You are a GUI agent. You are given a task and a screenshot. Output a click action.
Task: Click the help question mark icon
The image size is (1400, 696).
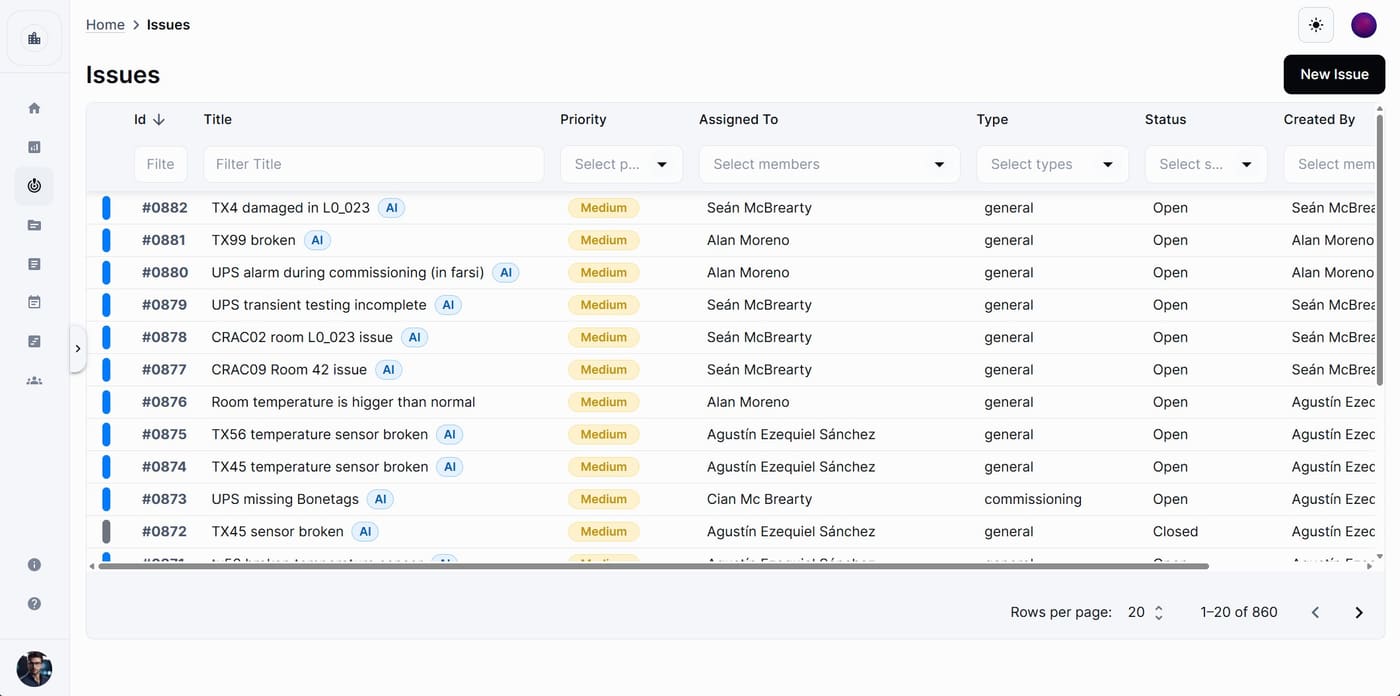[x=34, y=604]
